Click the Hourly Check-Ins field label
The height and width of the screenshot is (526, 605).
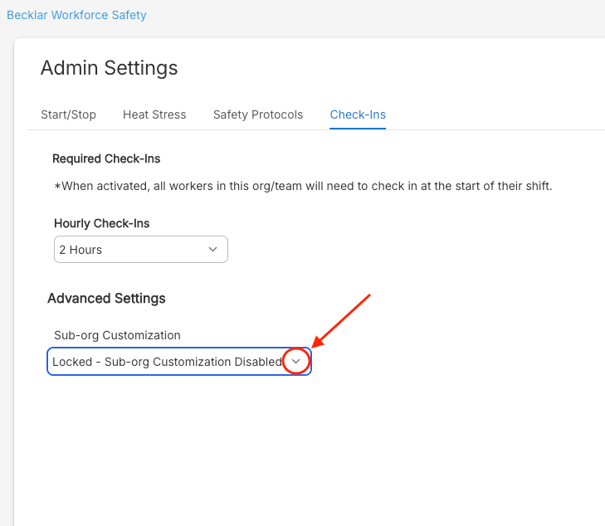(x=101, y=223)
